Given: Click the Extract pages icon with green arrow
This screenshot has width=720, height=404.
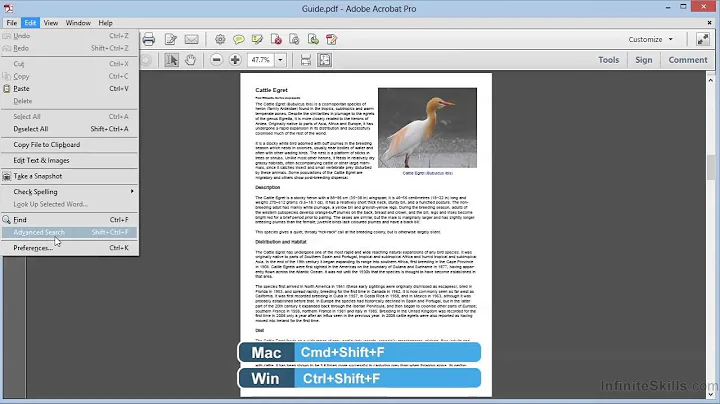Looking at the screenshot, I should [x=313, y=39].
